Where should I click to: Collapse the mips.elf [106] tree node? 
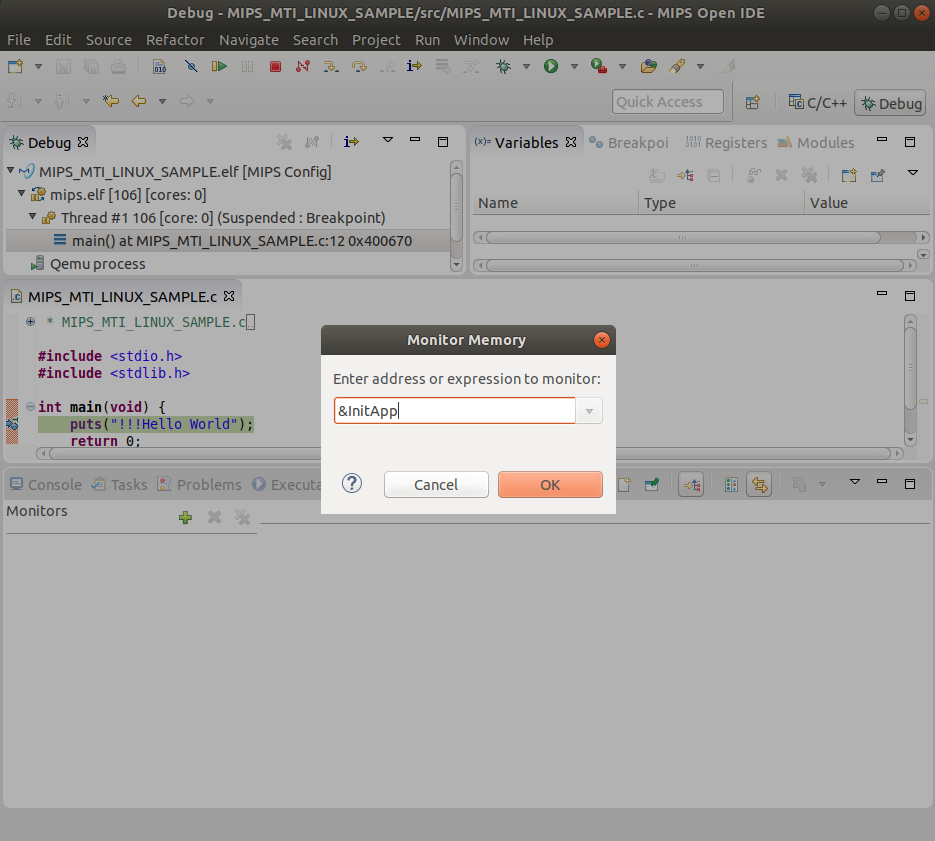tap(21, 194)
